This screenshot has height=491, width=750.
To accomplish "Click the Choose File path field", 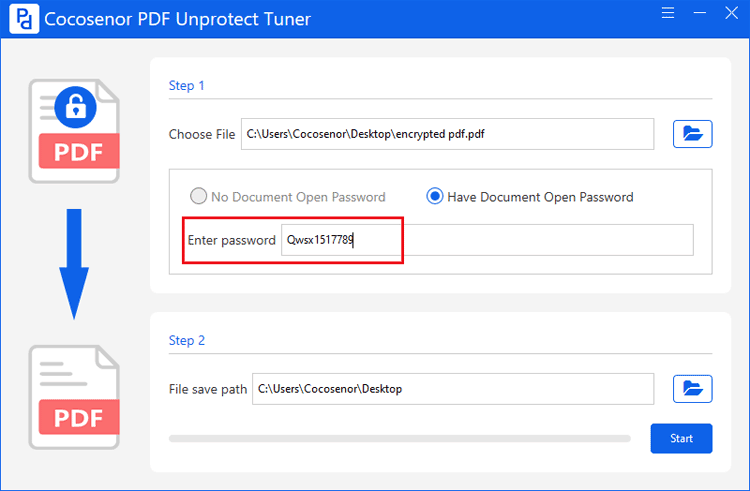I will point(447,134).
